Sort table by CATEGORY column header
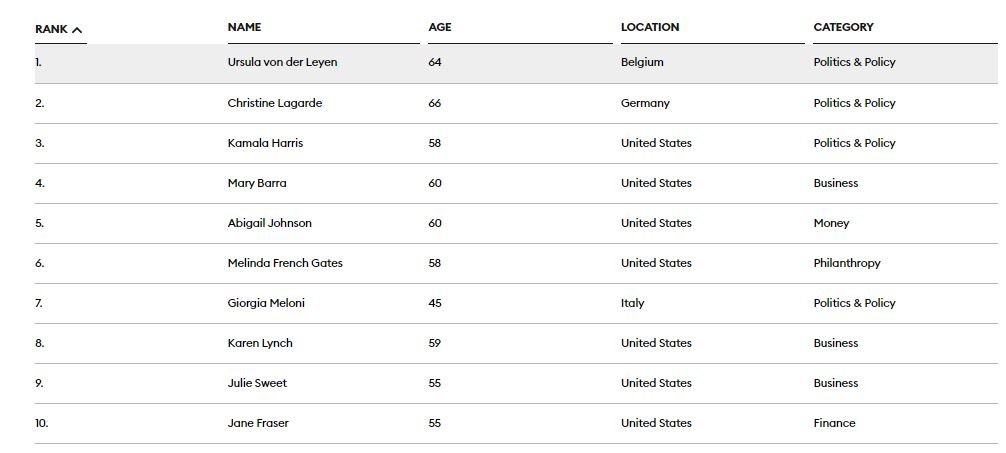The image size is (1006, 453). pos(843,27)
